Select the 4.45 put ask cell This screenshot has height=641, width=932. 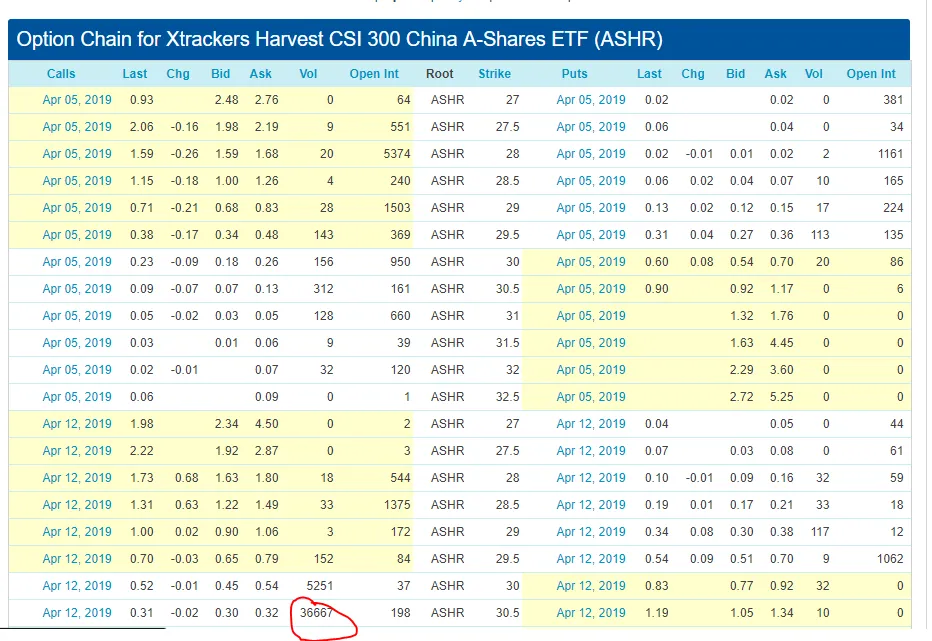pyautogui.click(x=781, y=343)
